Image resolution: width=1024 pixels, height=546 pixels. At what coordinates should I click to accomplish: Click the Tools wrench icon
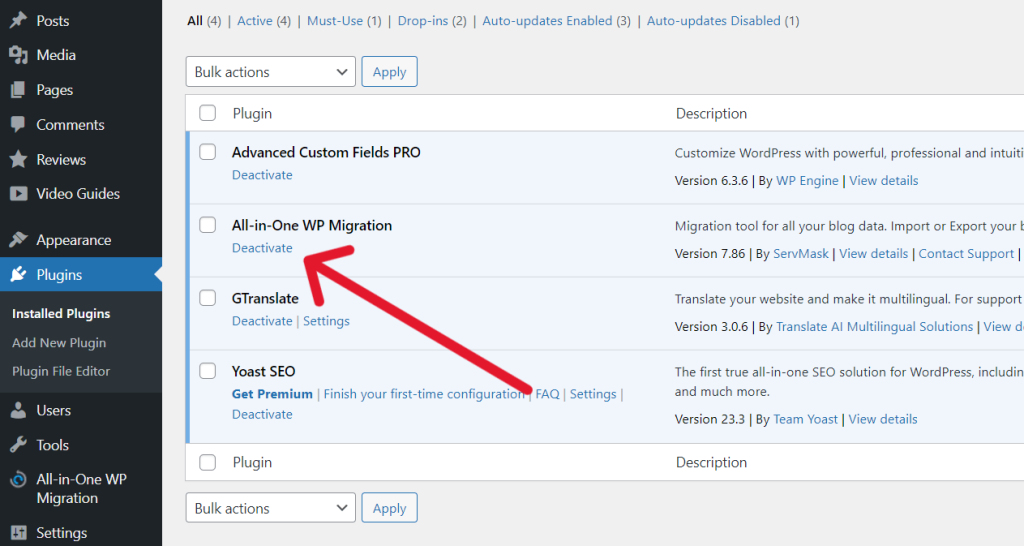tap(18, 445)
